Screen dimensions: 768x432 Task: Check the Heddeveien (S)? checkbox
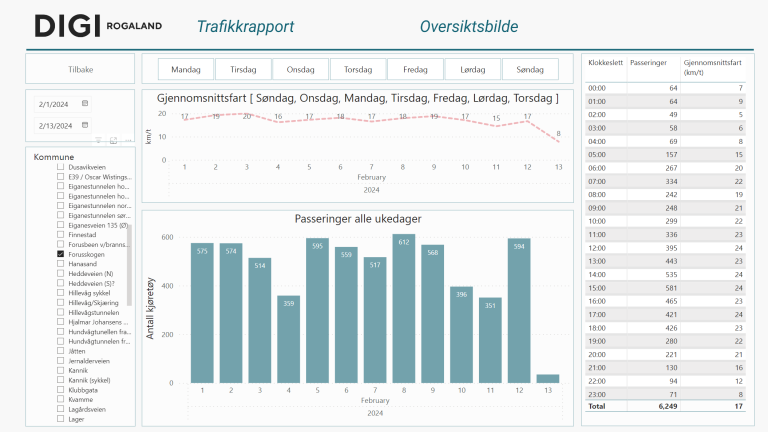click(60, 283)
